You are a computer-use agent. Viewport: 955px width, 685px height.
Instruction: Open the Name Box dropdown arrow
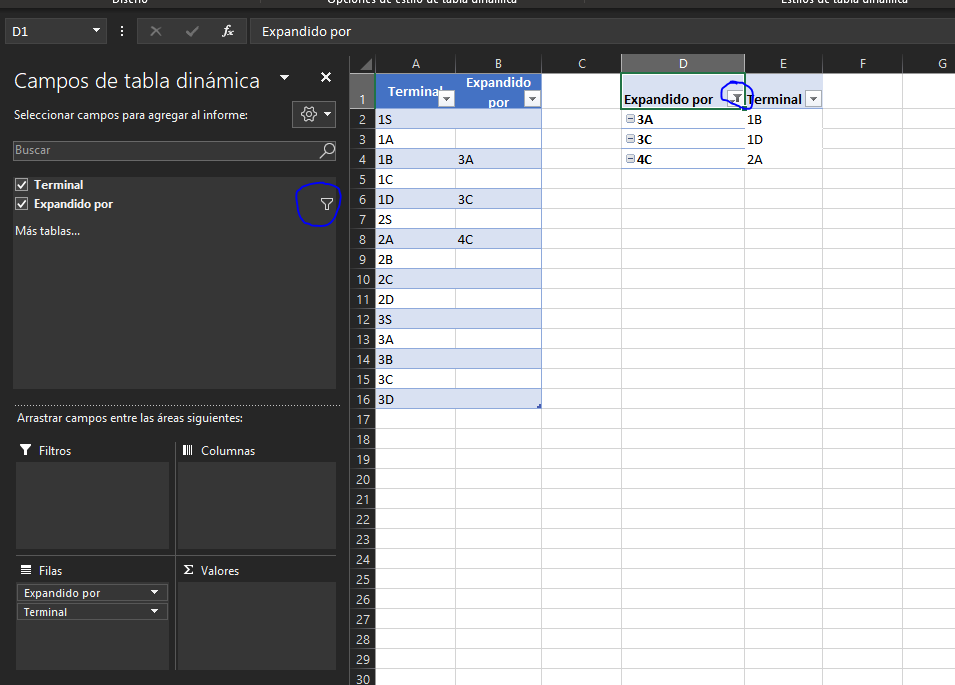(x=96, y=30)
